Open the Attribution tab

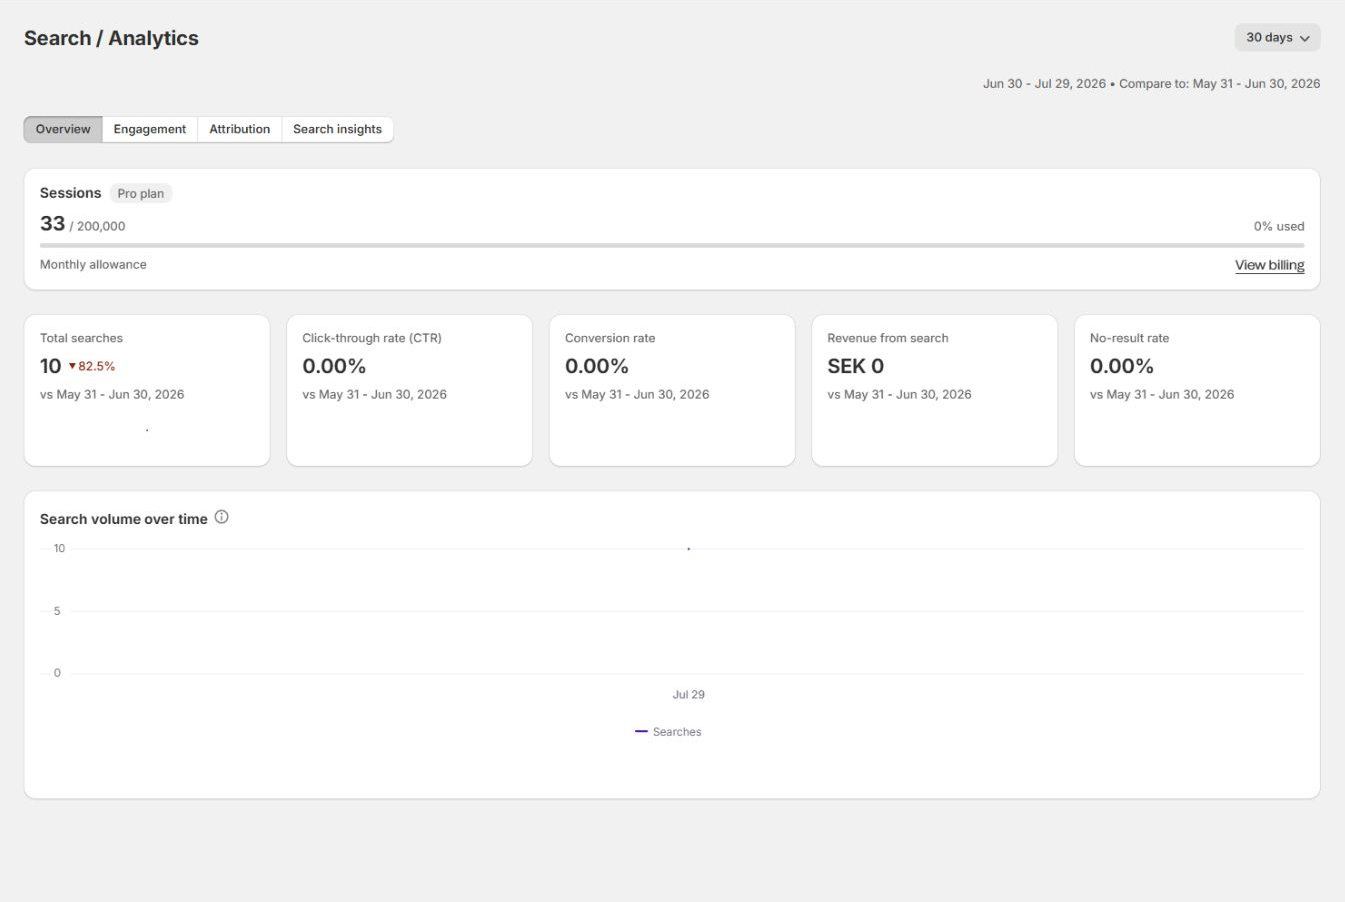(240, 129)
